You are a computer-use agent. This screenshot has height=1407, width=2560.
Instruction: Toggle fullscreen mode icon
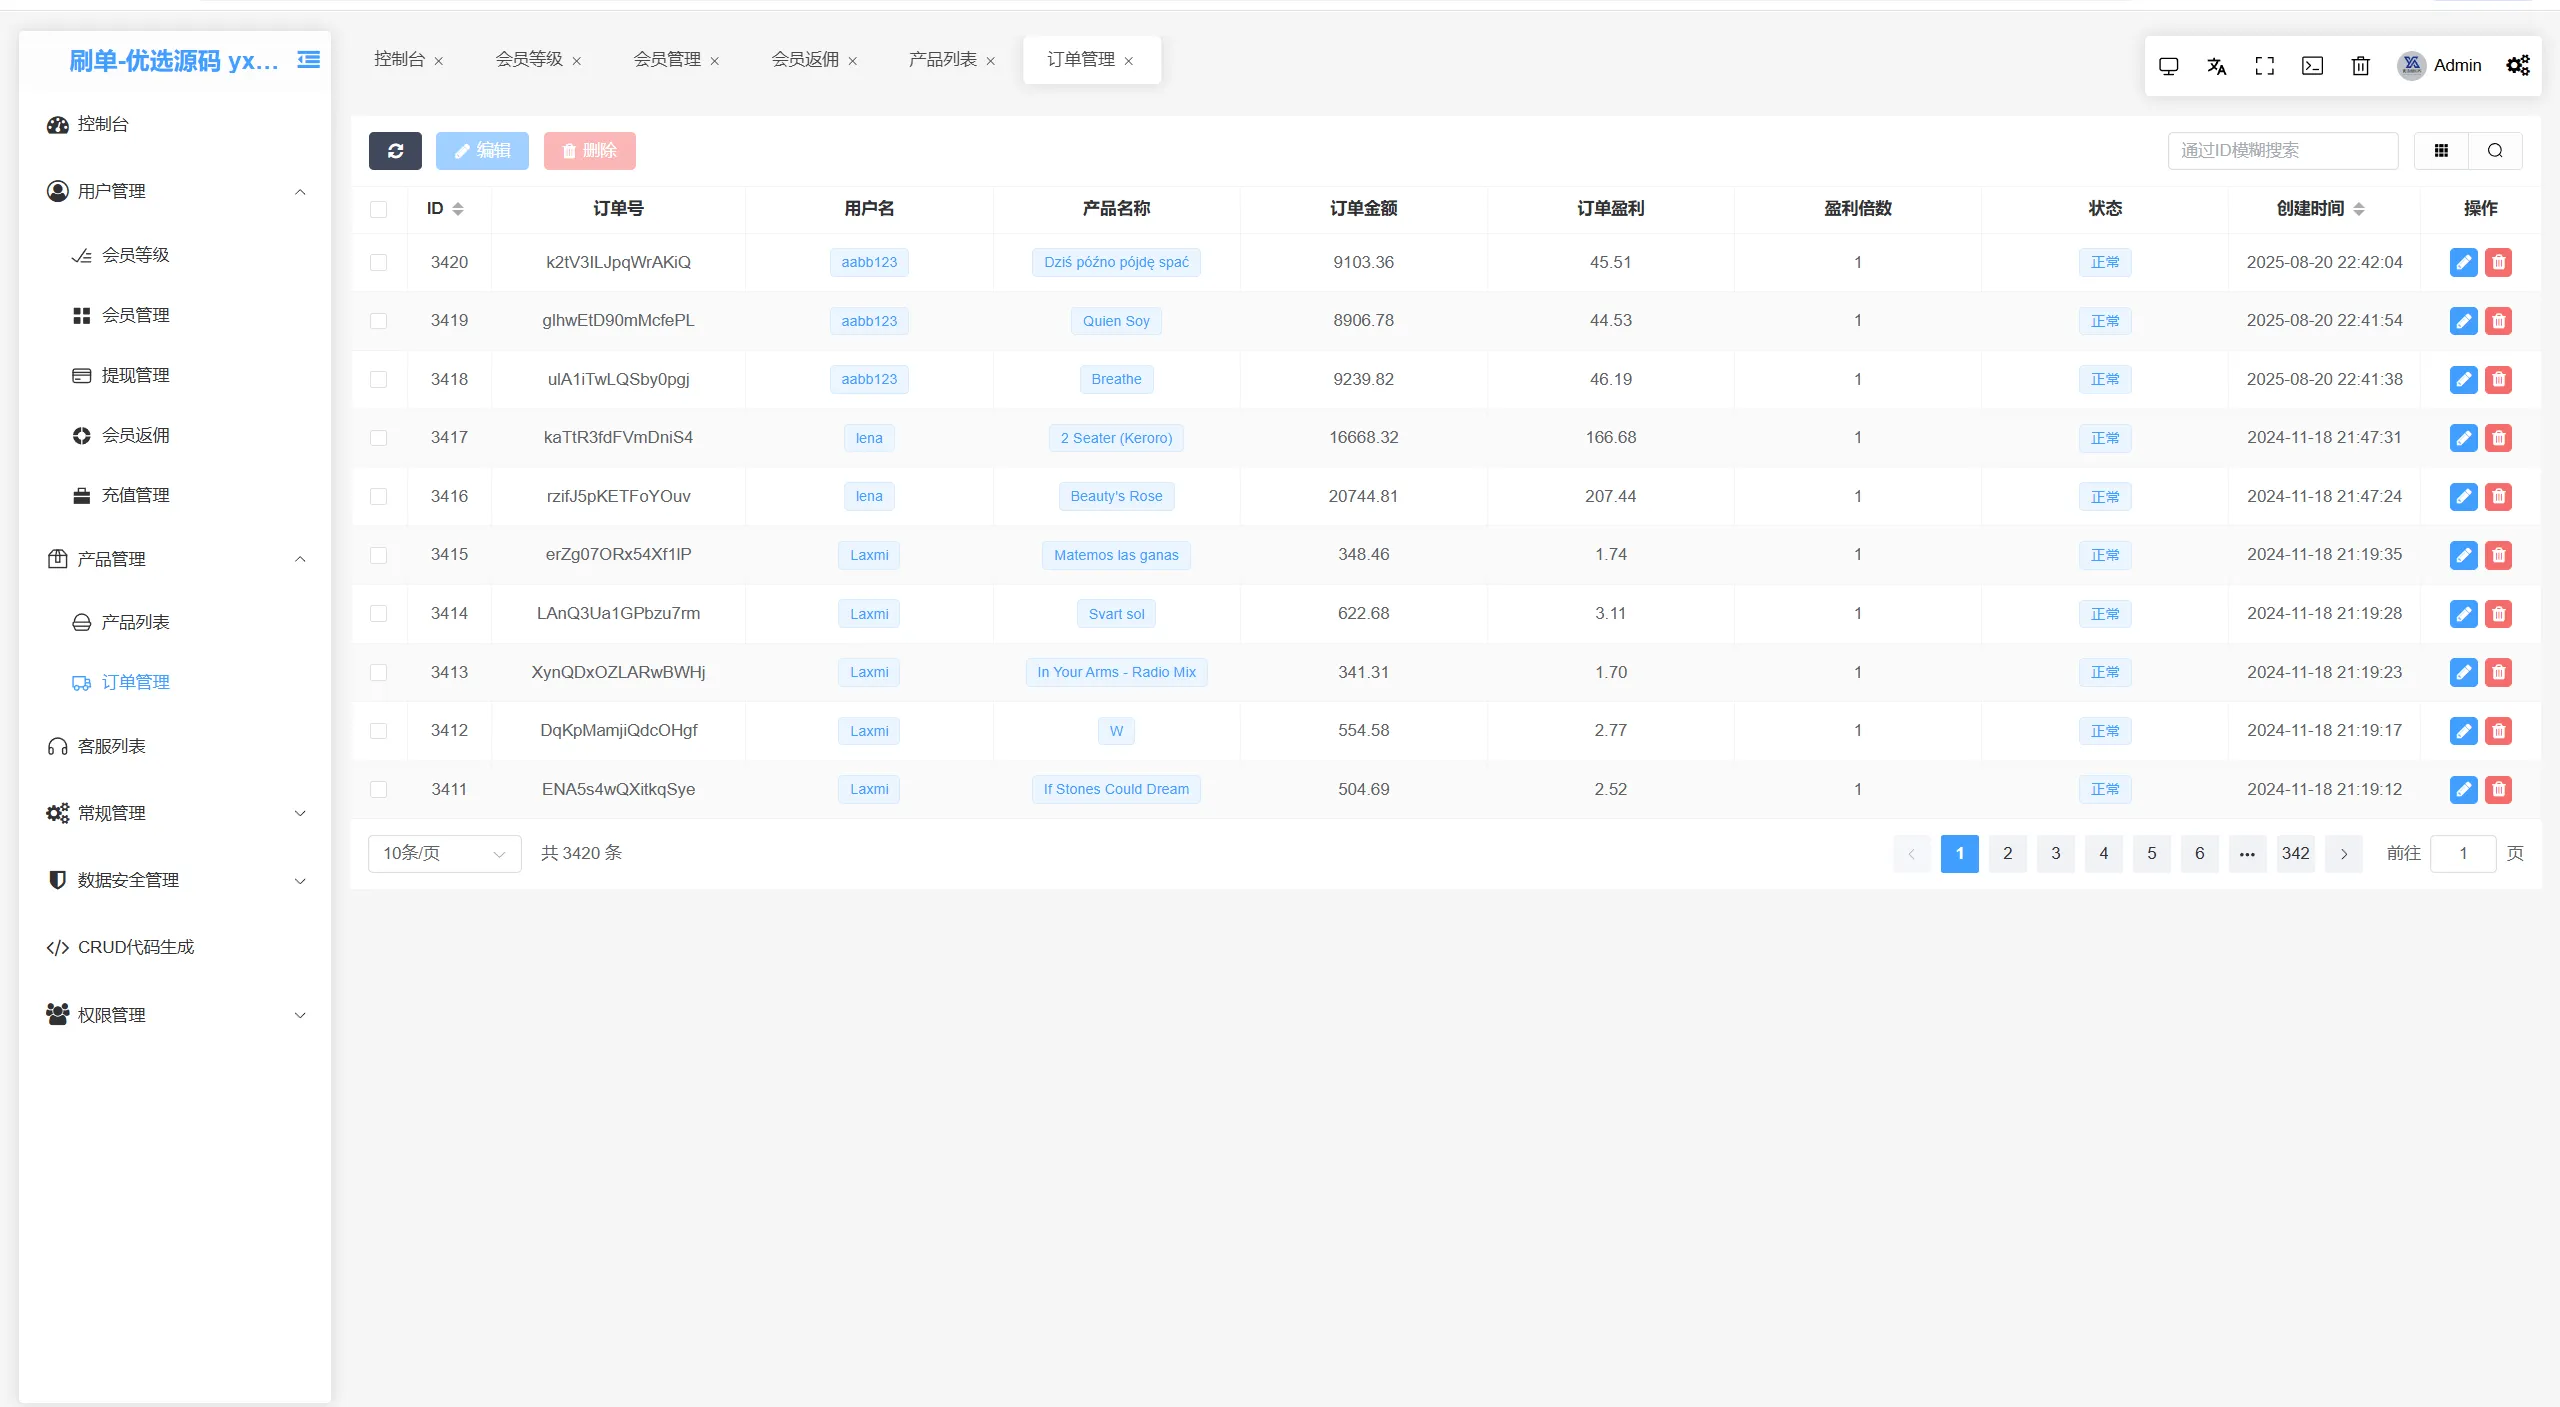pos(2264,66)
